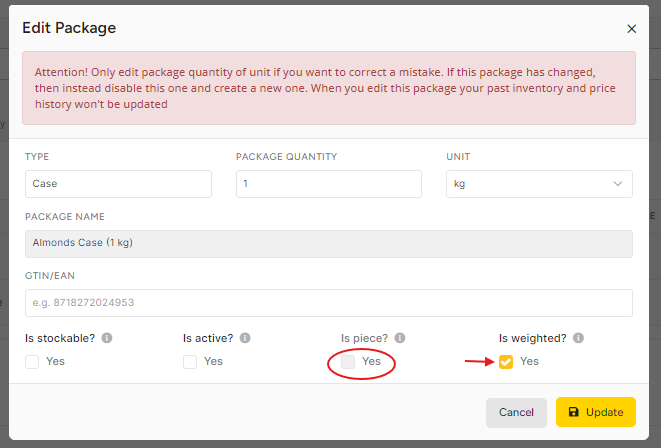Click info icon beside Is active?
The image size is (661, 448).
point(245,338)
